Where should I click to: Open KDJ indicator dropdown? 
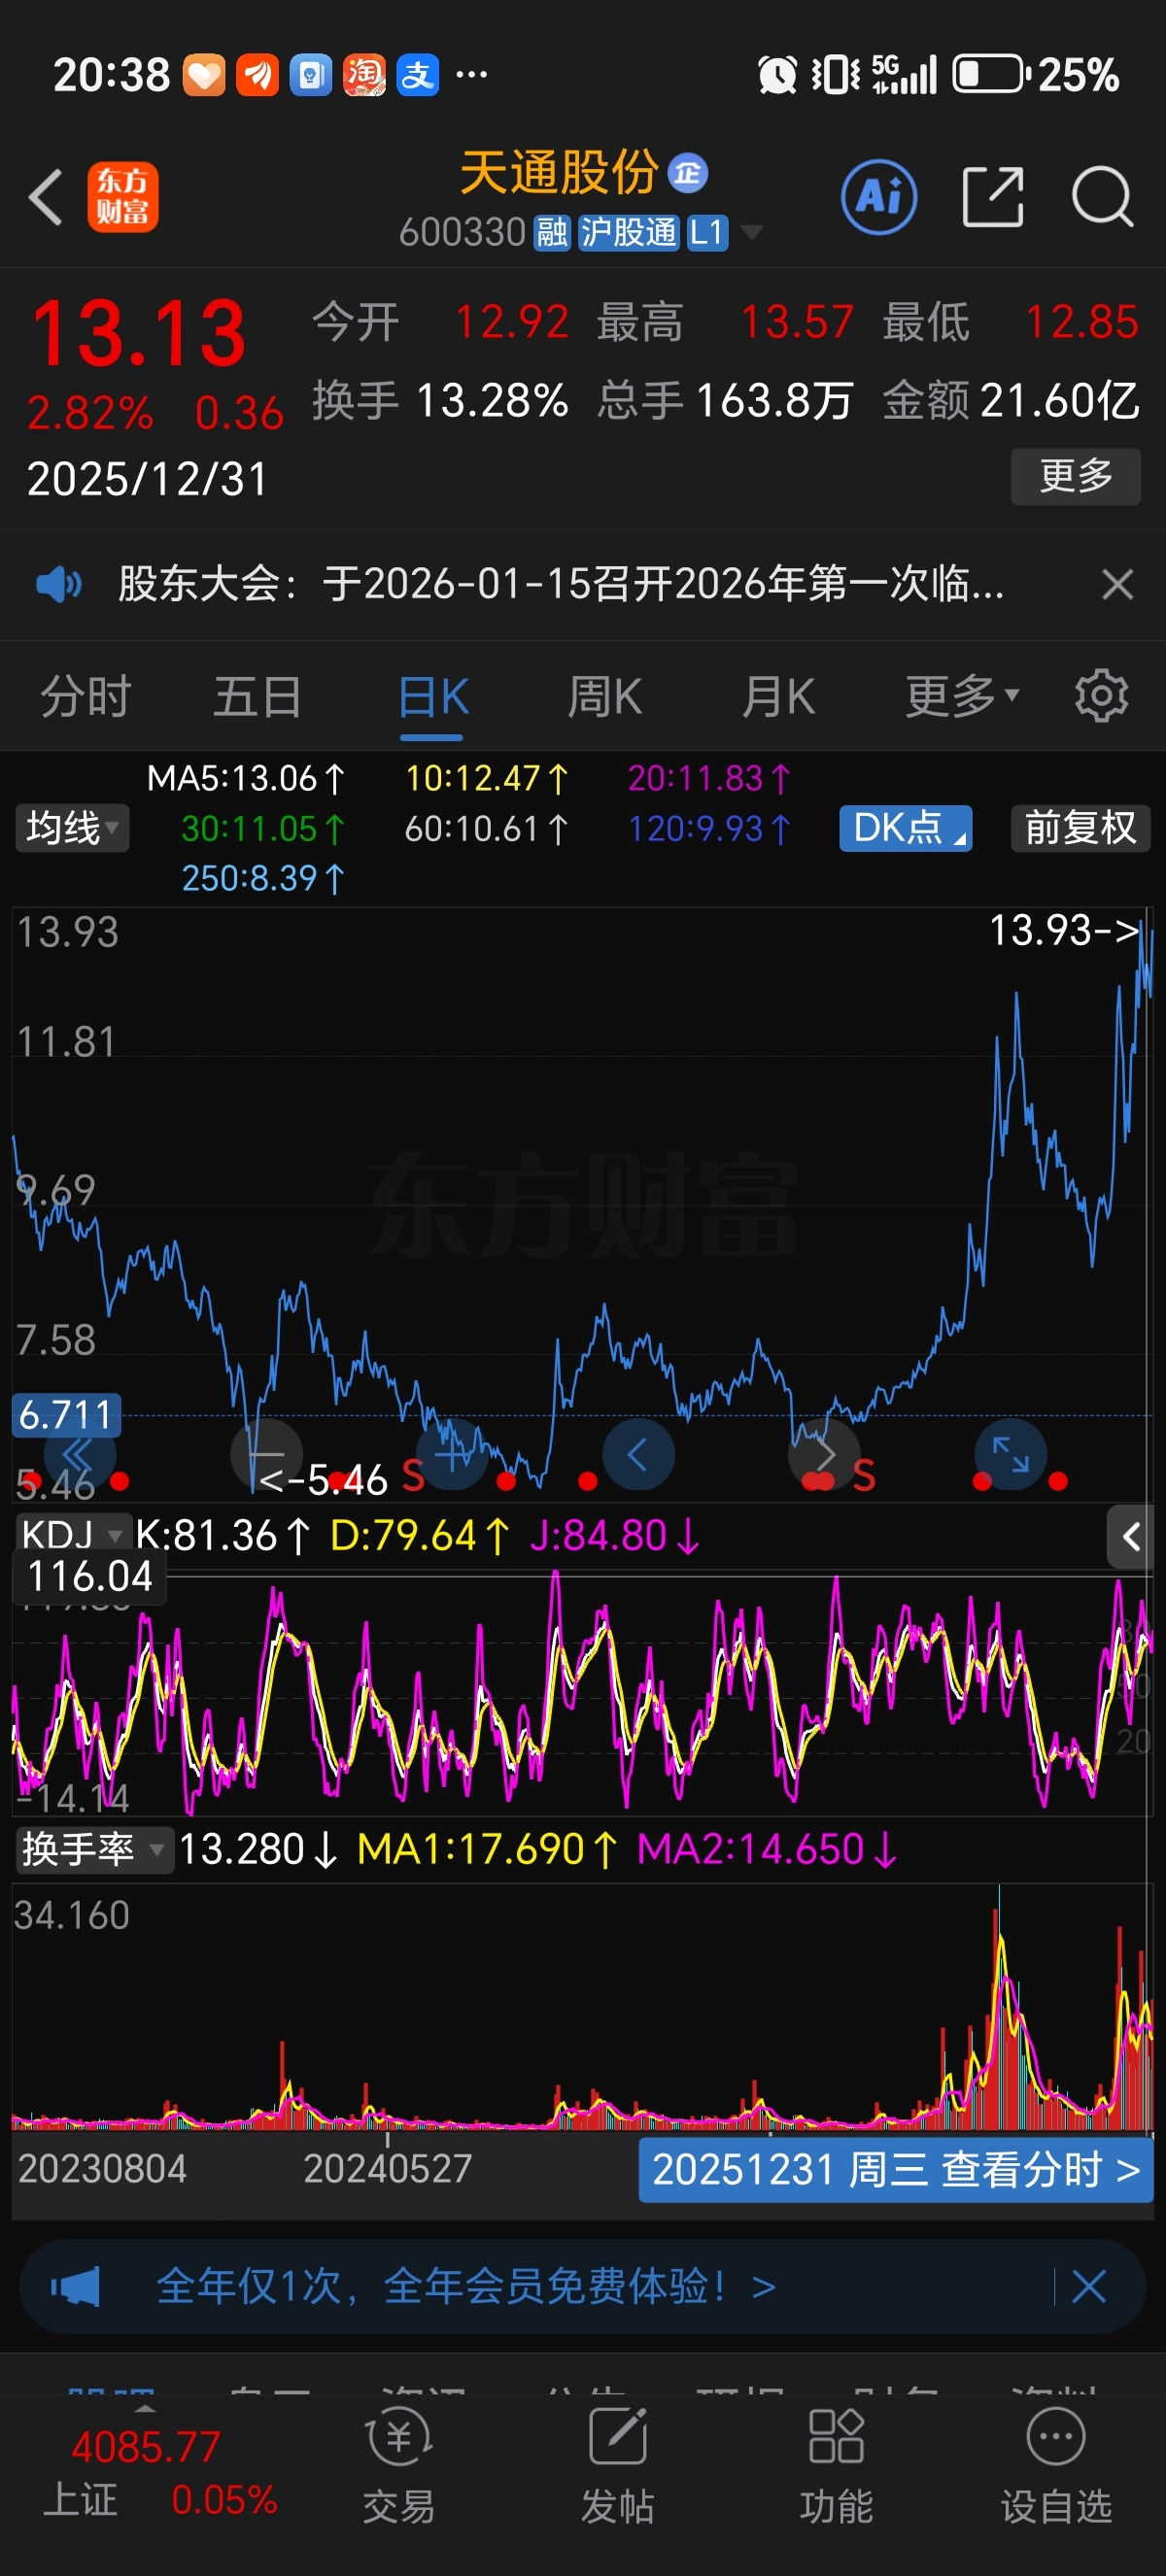click(x=72, y=1534)
